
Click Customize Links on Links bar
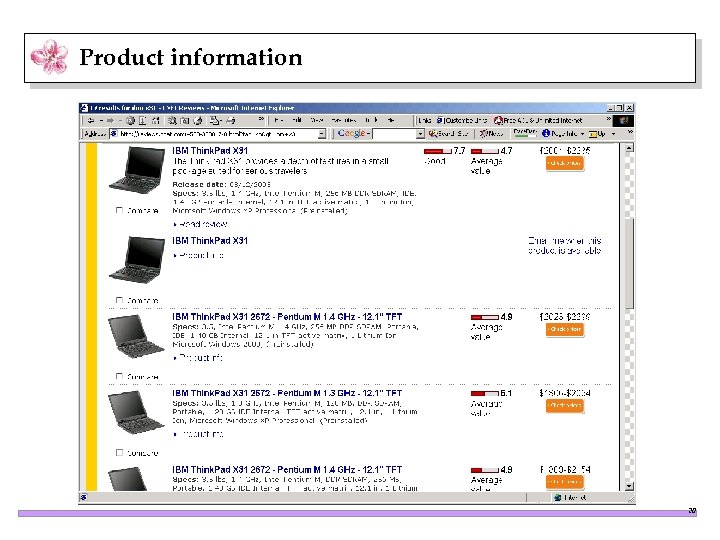pos(461,120)
